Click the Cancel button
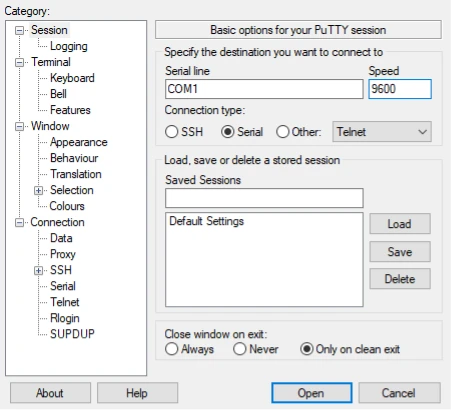The height and width of the screenshot is (410, 452). point(399,393)
